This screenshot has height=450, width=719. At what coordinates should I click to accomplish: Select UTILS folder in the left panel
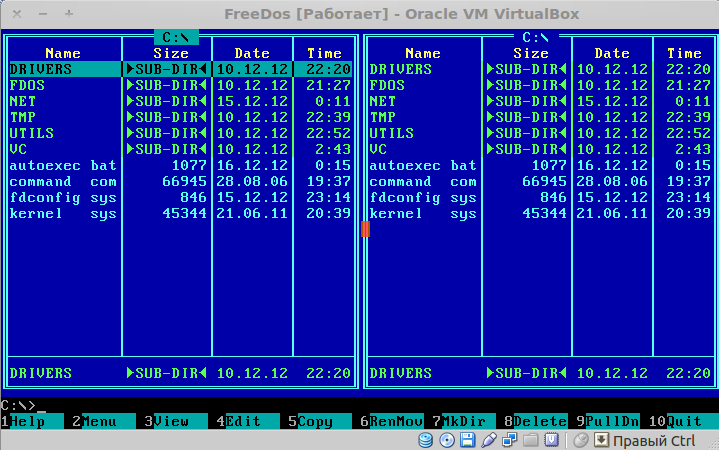(x=181, y=133)
